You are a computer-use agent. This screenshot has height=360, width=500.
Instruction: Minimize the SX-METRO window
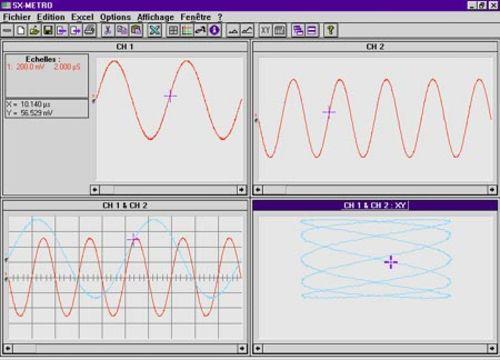point(472,5)
